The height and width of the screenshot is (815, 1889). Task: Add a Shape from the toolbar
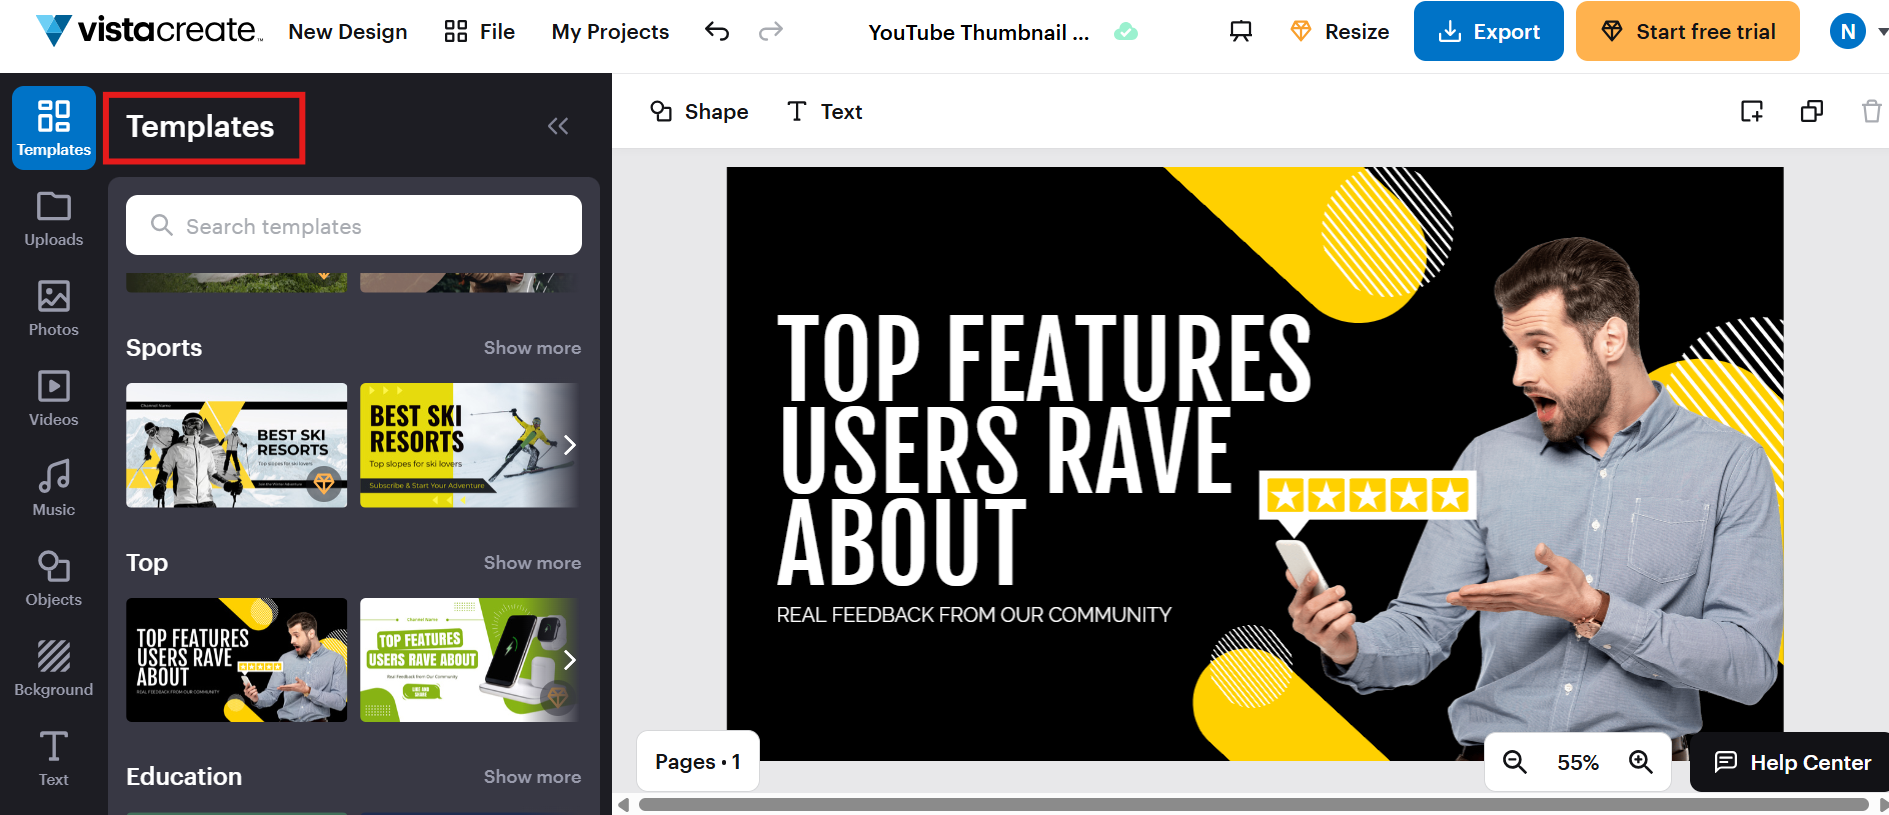point(699,112)
